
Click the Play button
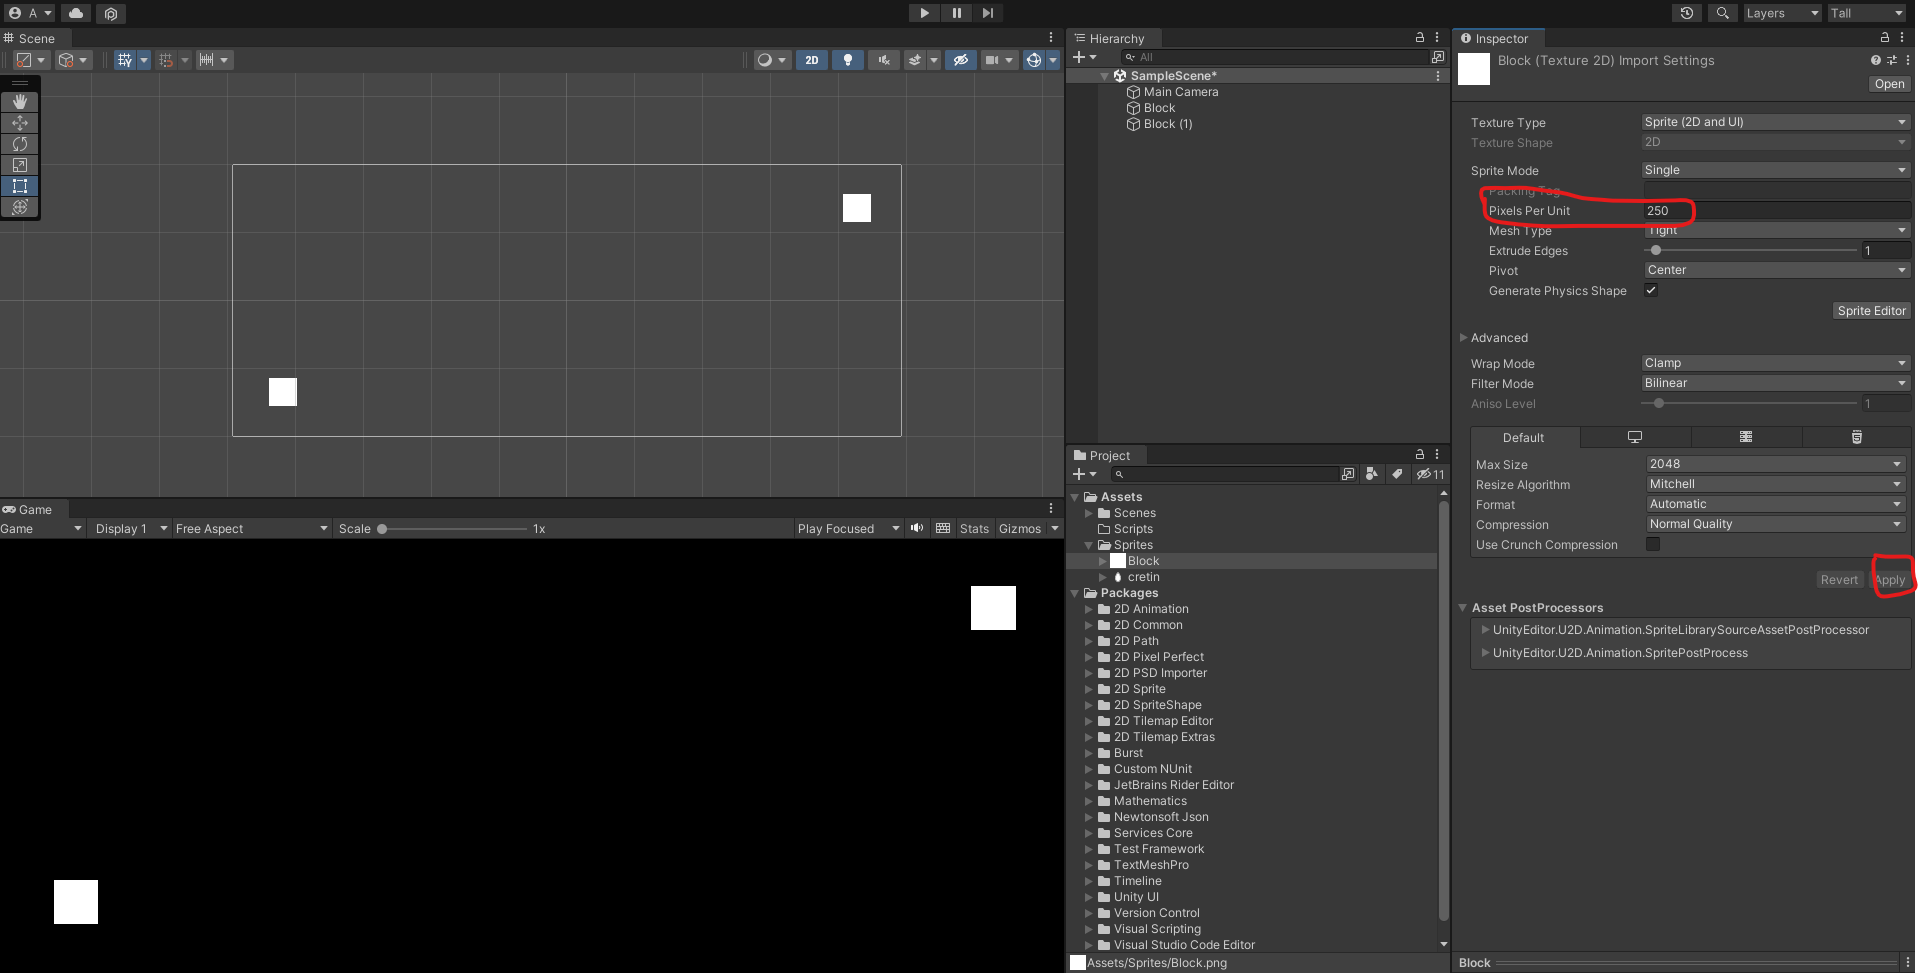(x=924, y=13)
